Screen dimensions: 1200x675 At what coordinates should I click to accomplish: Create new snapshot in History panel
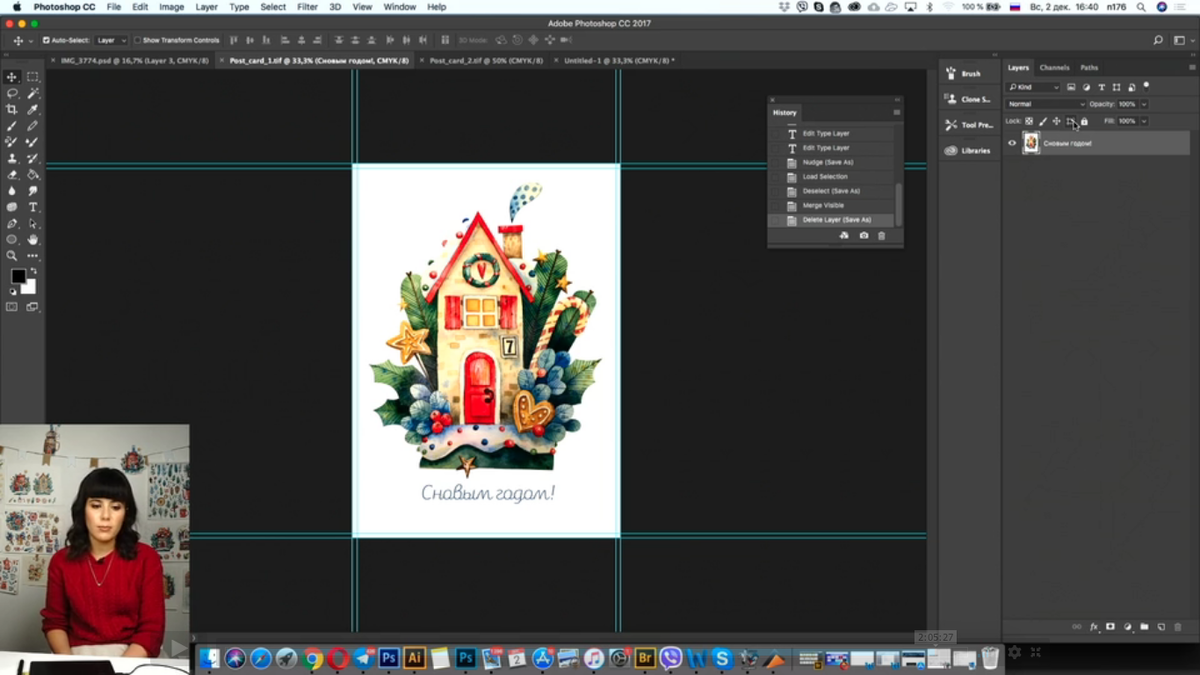(x=864, y=235)
